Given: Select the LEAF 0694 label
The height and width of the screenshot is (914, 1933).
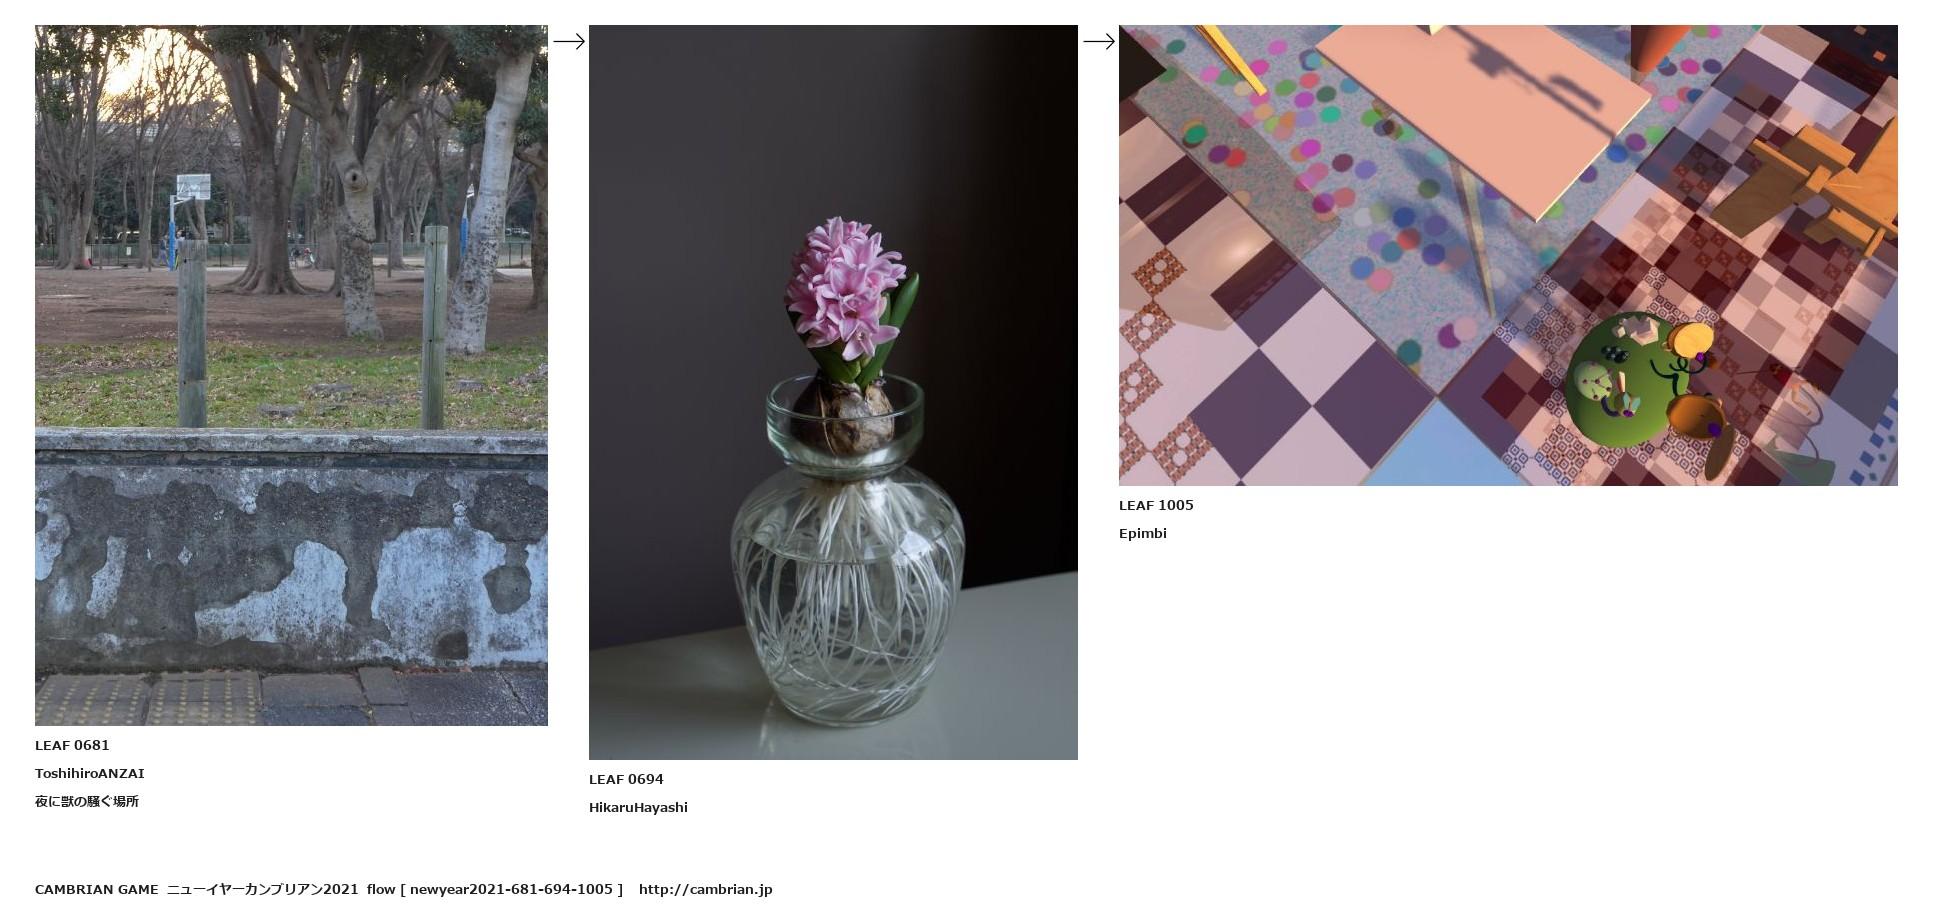Looking at the screenshot, I should [x=626, y=779].
